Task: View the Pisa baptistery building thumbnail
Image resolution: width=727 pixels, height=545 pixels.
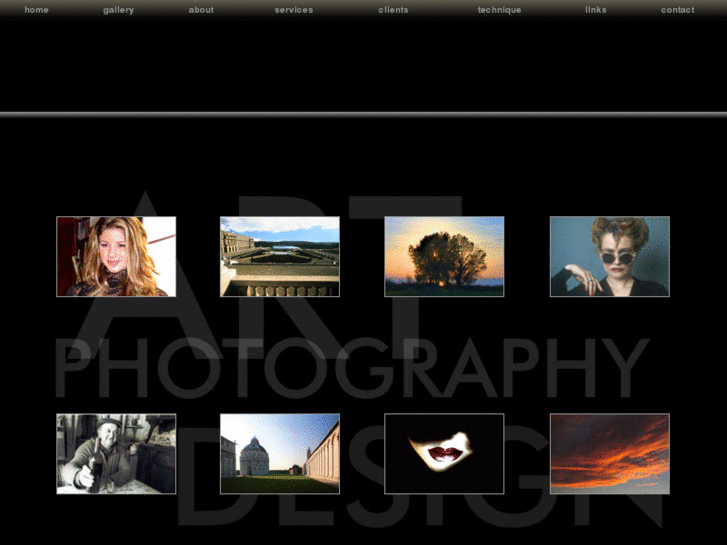Action: [280, 454]
